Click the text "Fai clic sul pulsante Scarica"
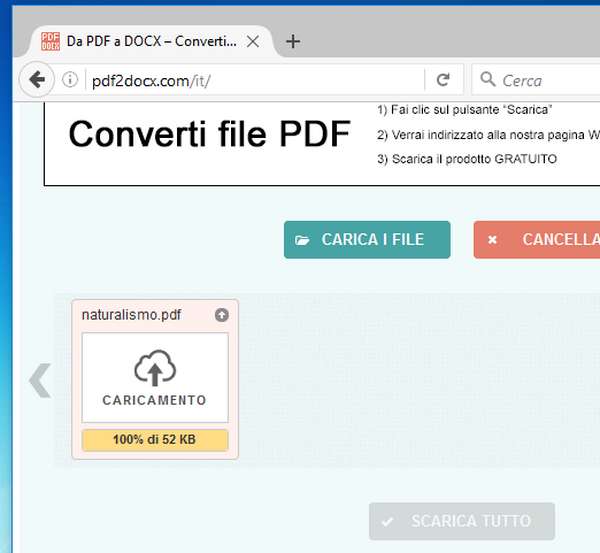Viewport: 600px width, 553px height. point(471,110)
